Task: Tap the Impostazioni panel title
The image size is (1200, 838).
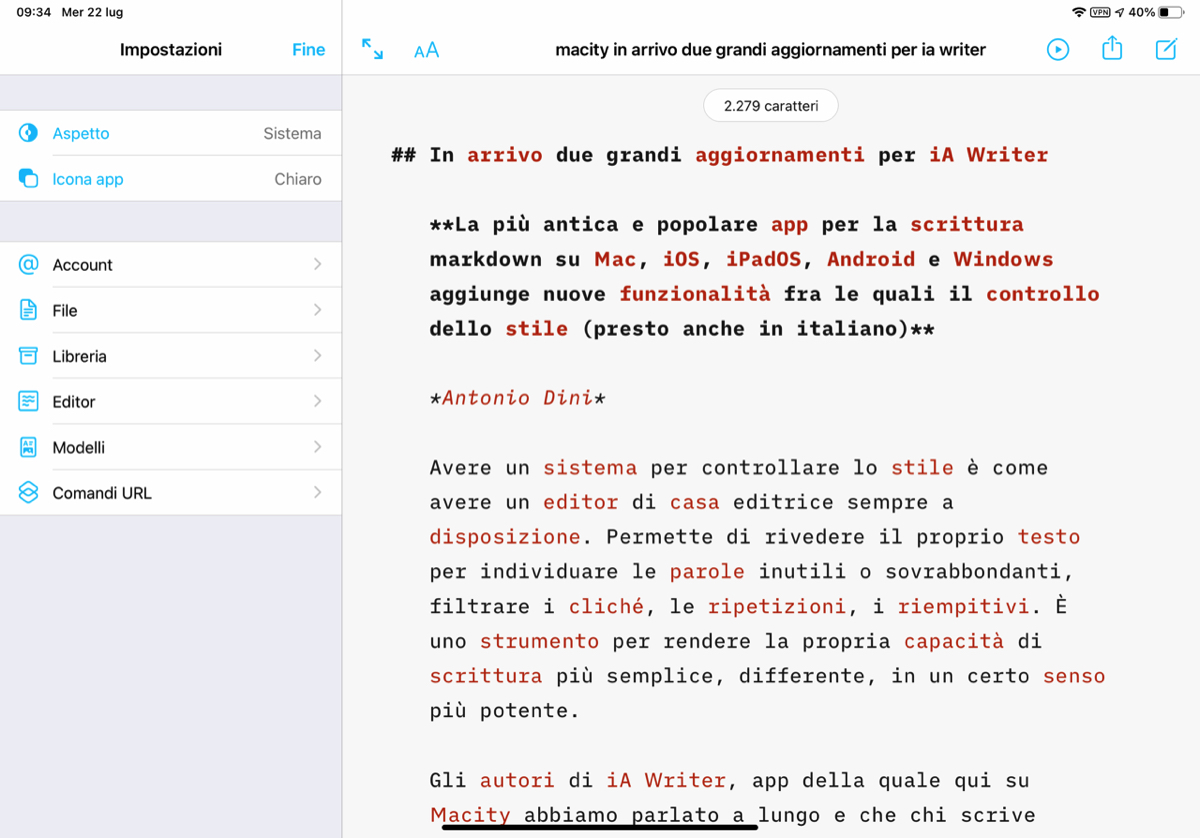Action: (171, 49)
